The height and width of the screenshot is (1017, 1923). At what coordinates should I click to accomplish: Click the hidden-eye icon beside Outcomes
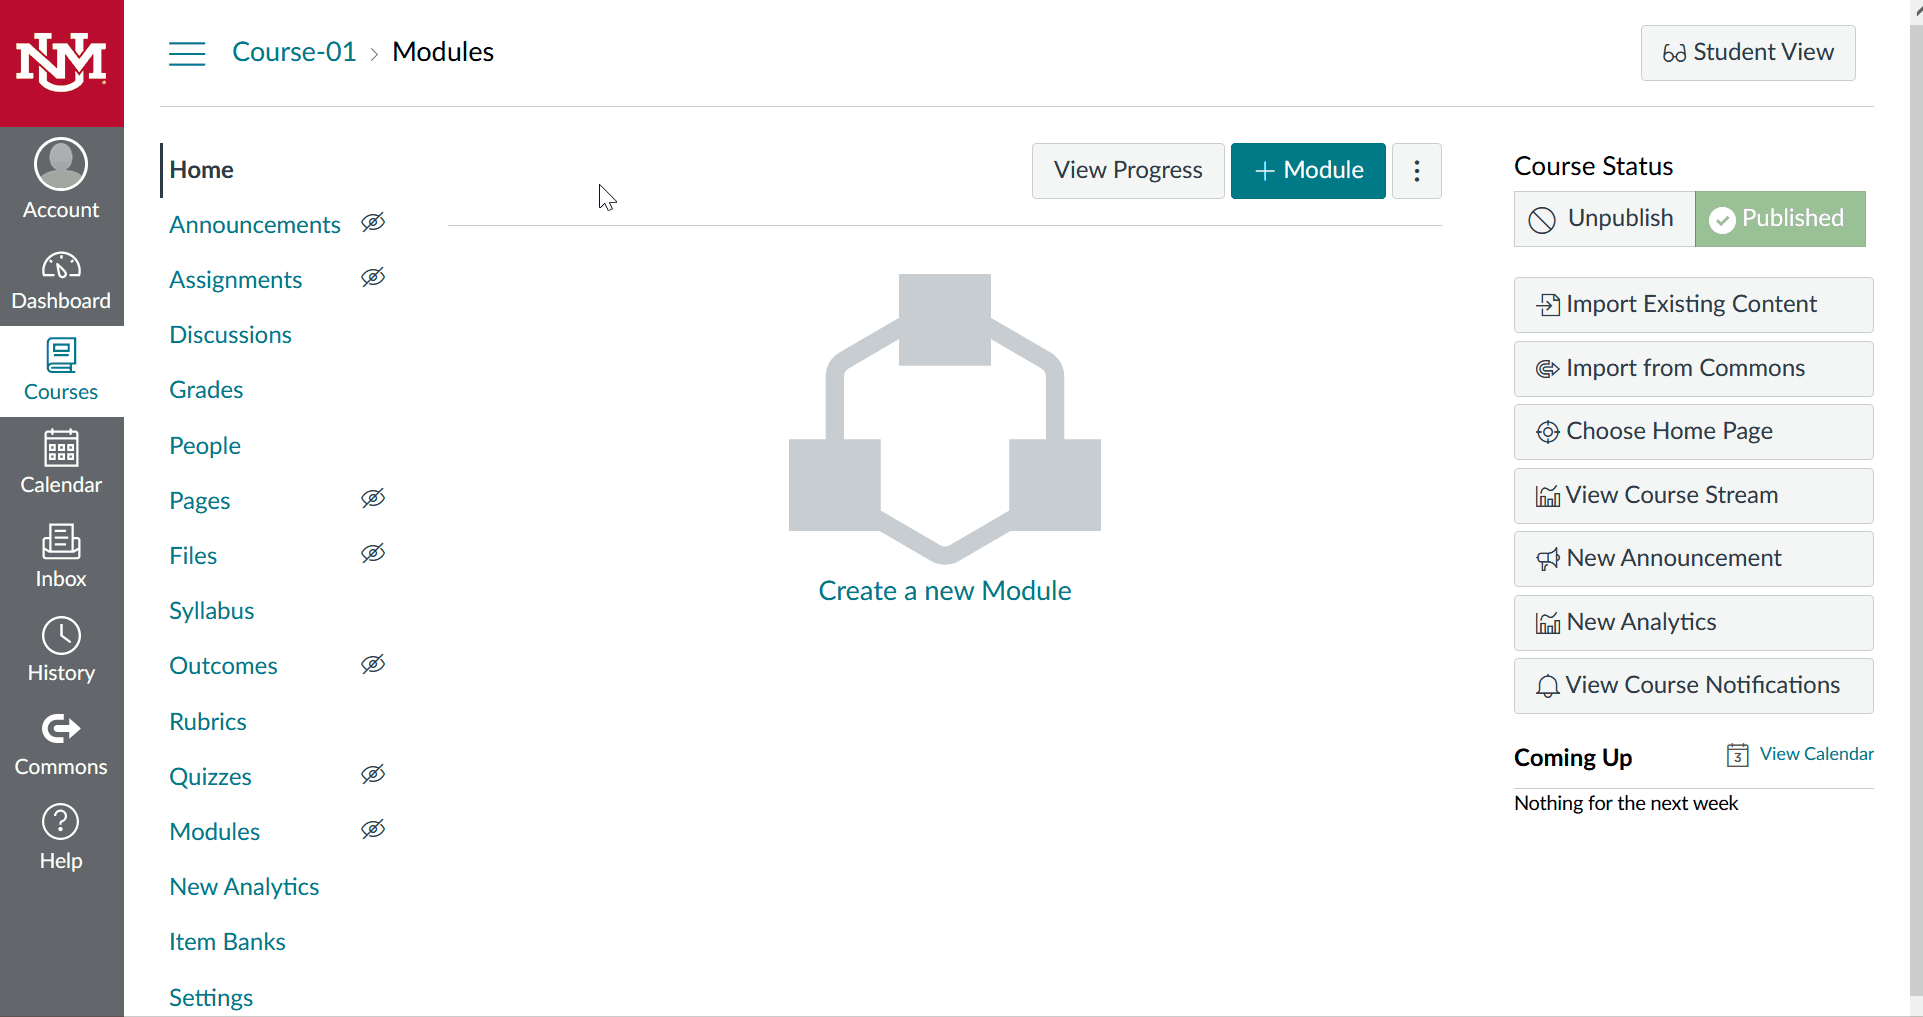[373, 664]
